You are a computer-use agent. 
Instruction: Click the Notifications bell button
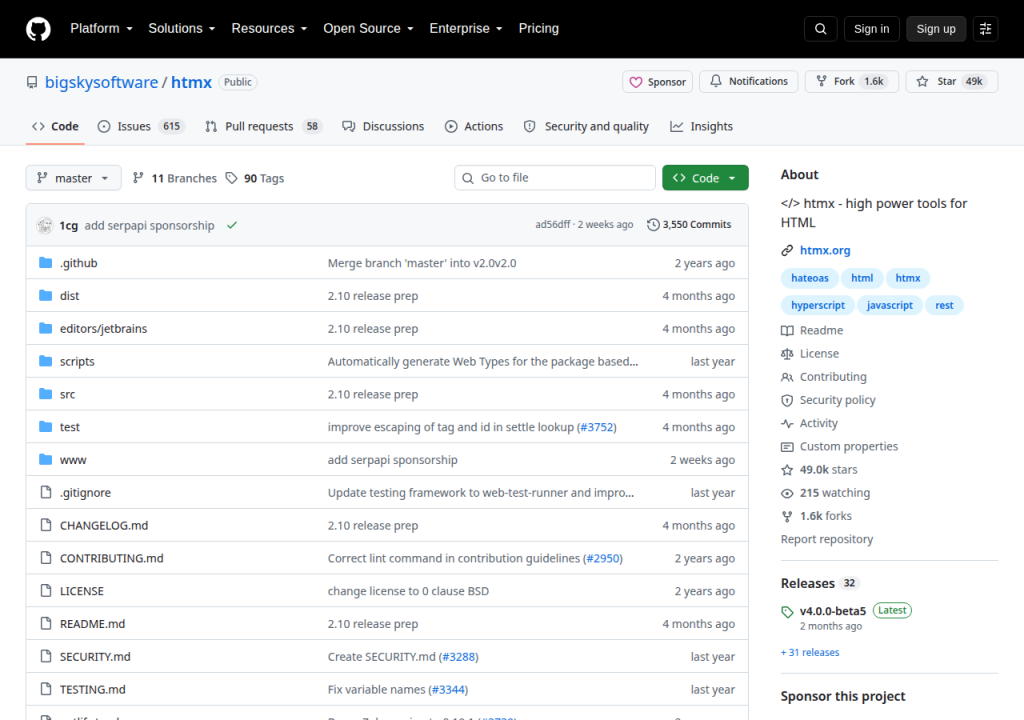(748, 81)
